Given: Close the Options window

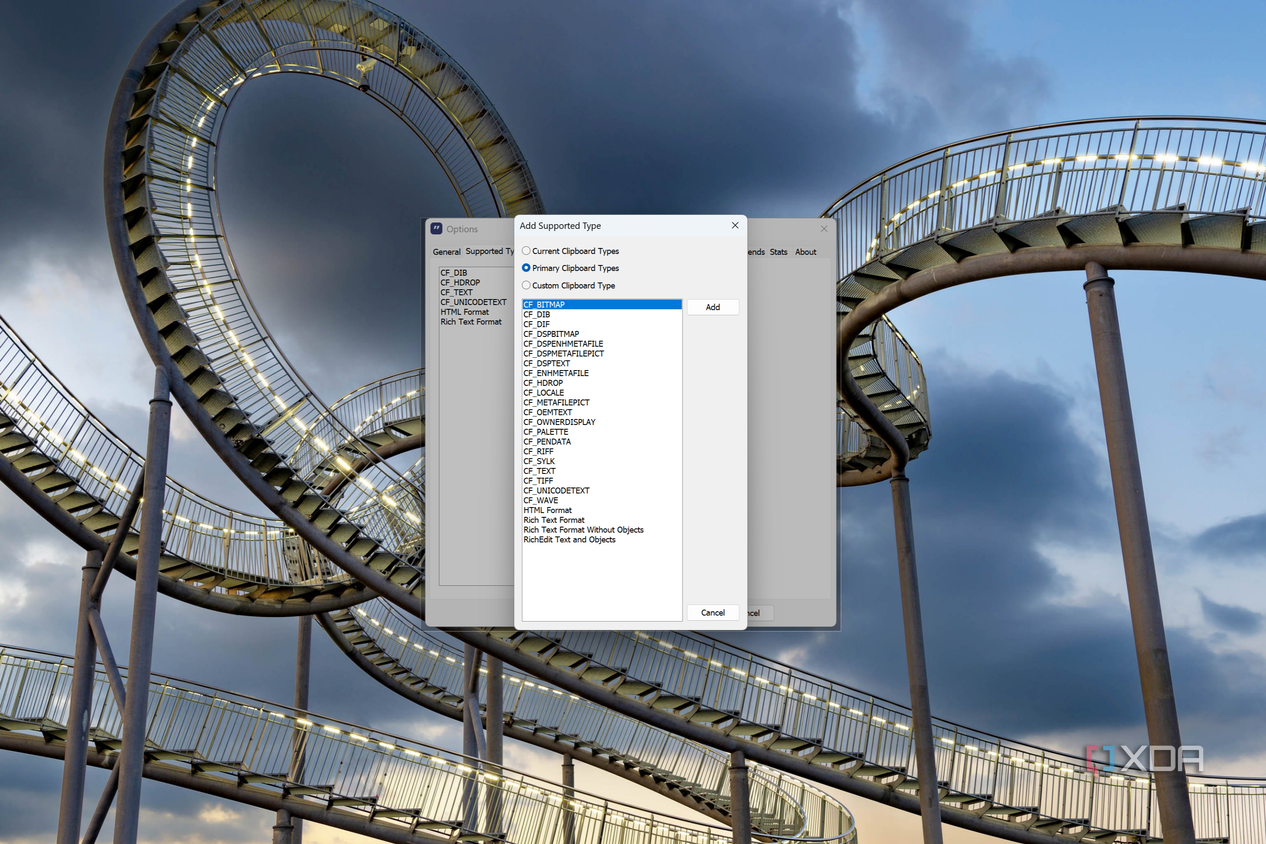Looking at the screenshot, I should coord(824,229).
